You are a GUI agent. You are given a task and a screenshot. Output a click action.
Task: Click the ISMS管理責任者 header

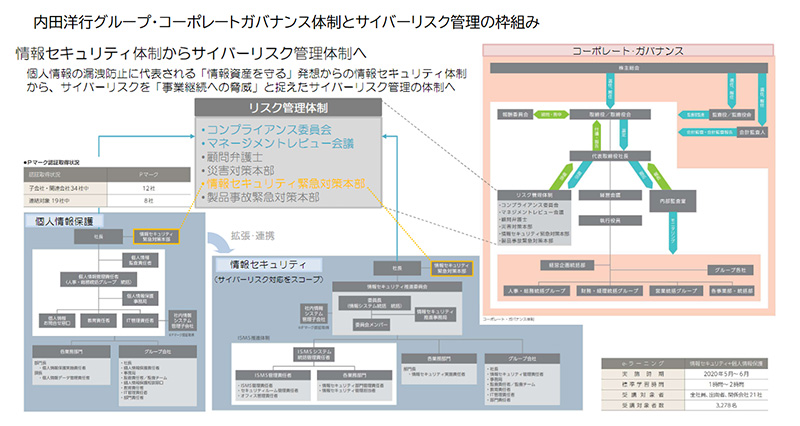(273, 375)
